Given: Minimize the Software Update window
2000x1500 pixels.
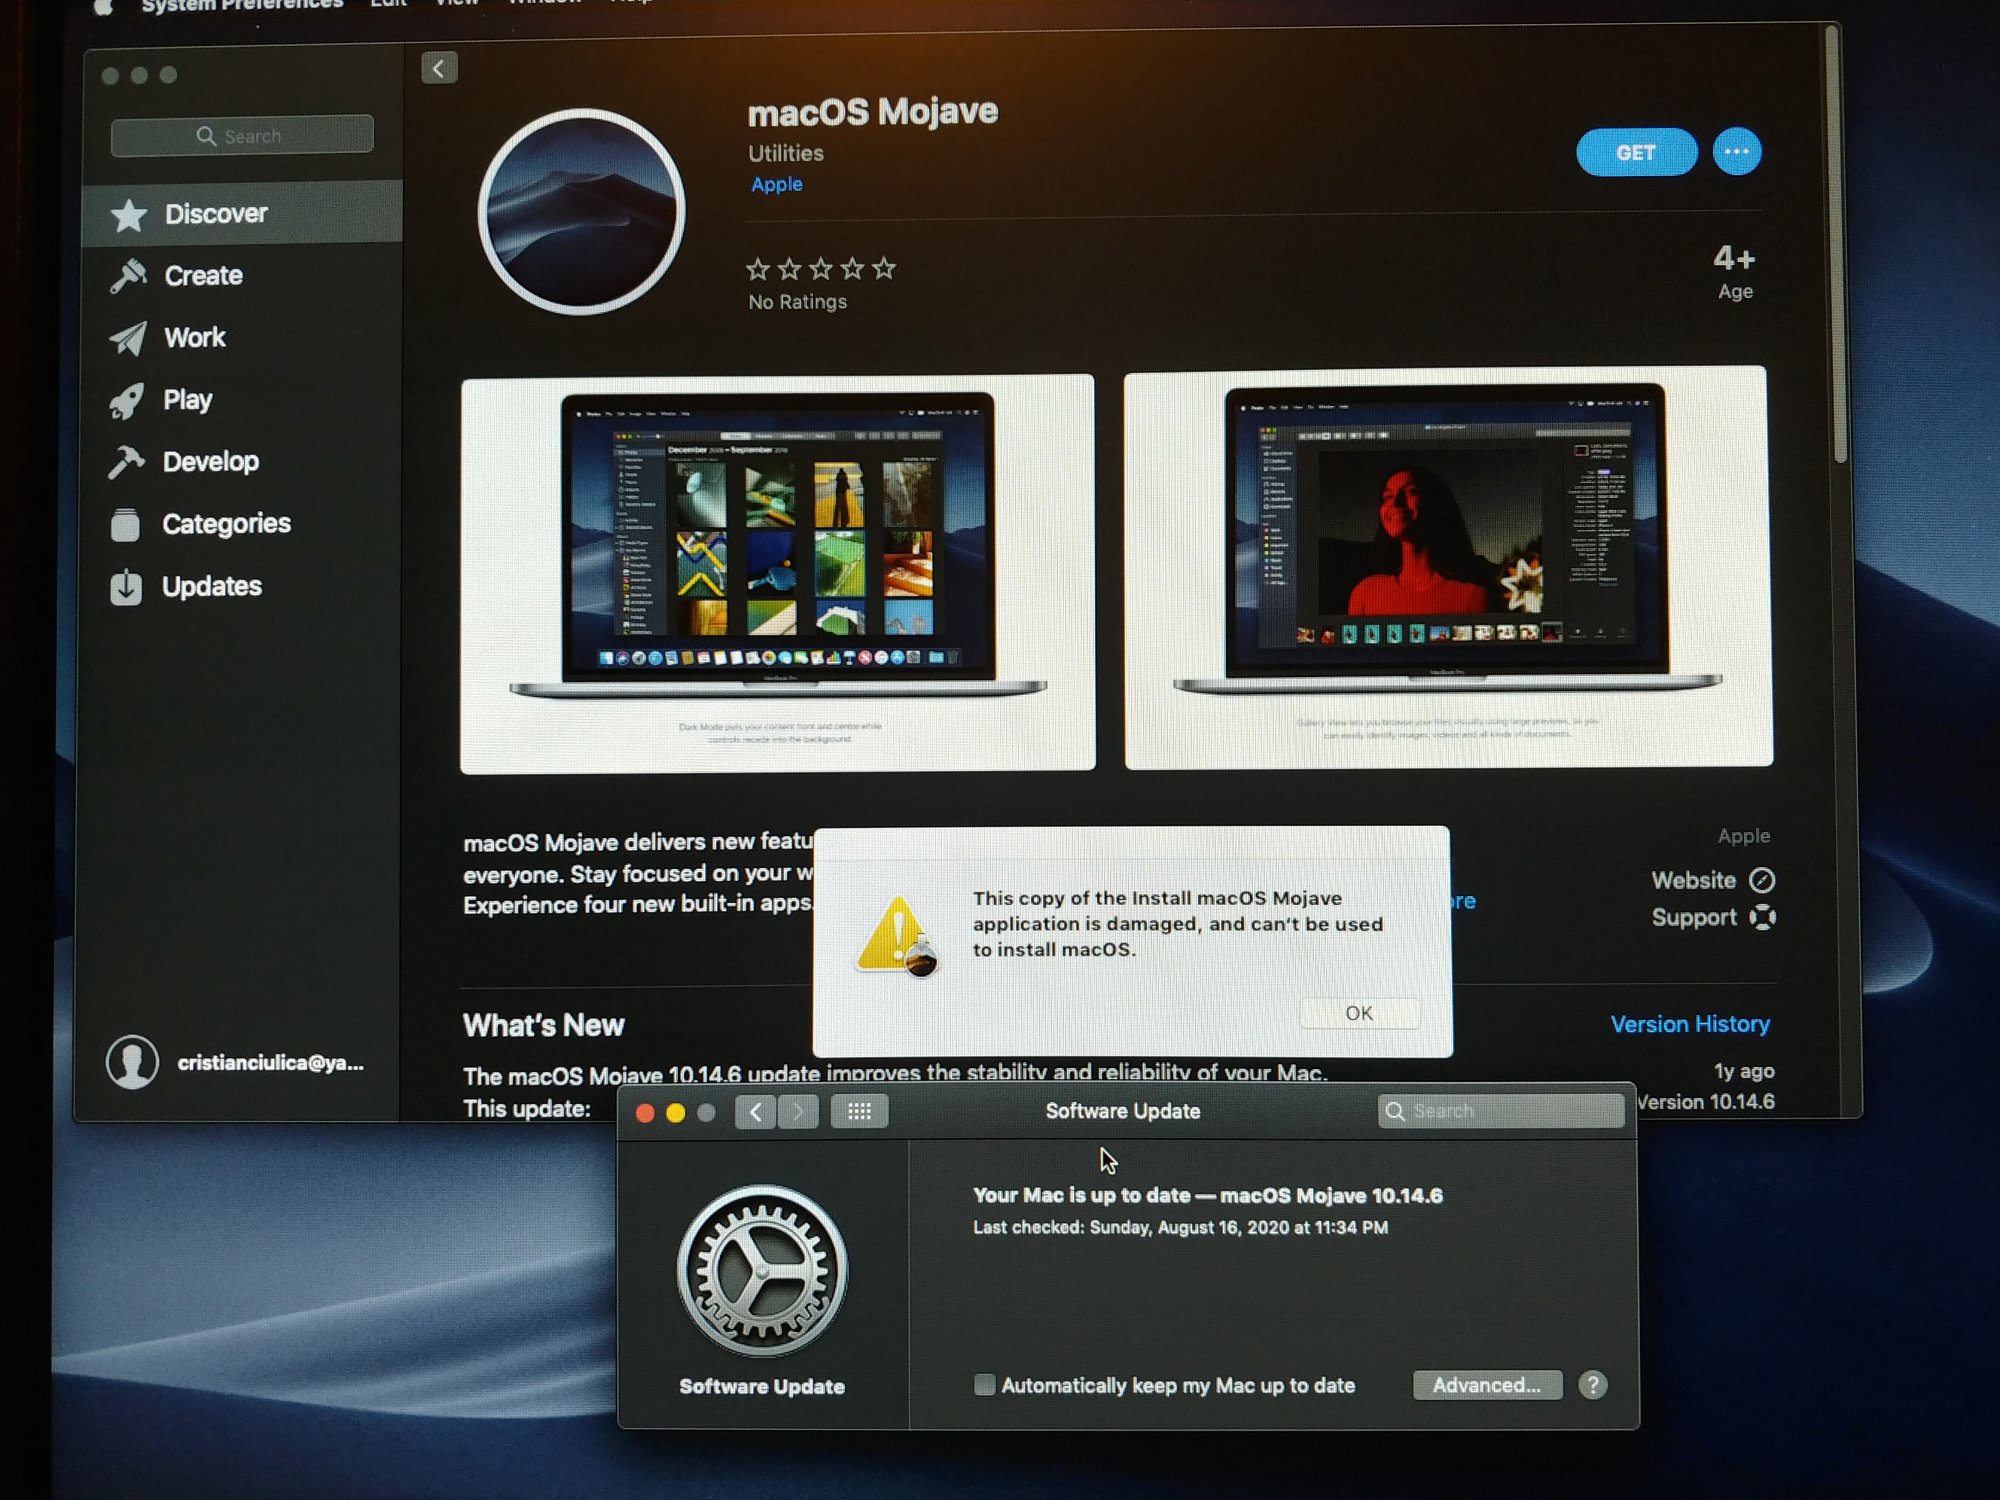Looking at the screenshot, I should (x=676, y=1113).
